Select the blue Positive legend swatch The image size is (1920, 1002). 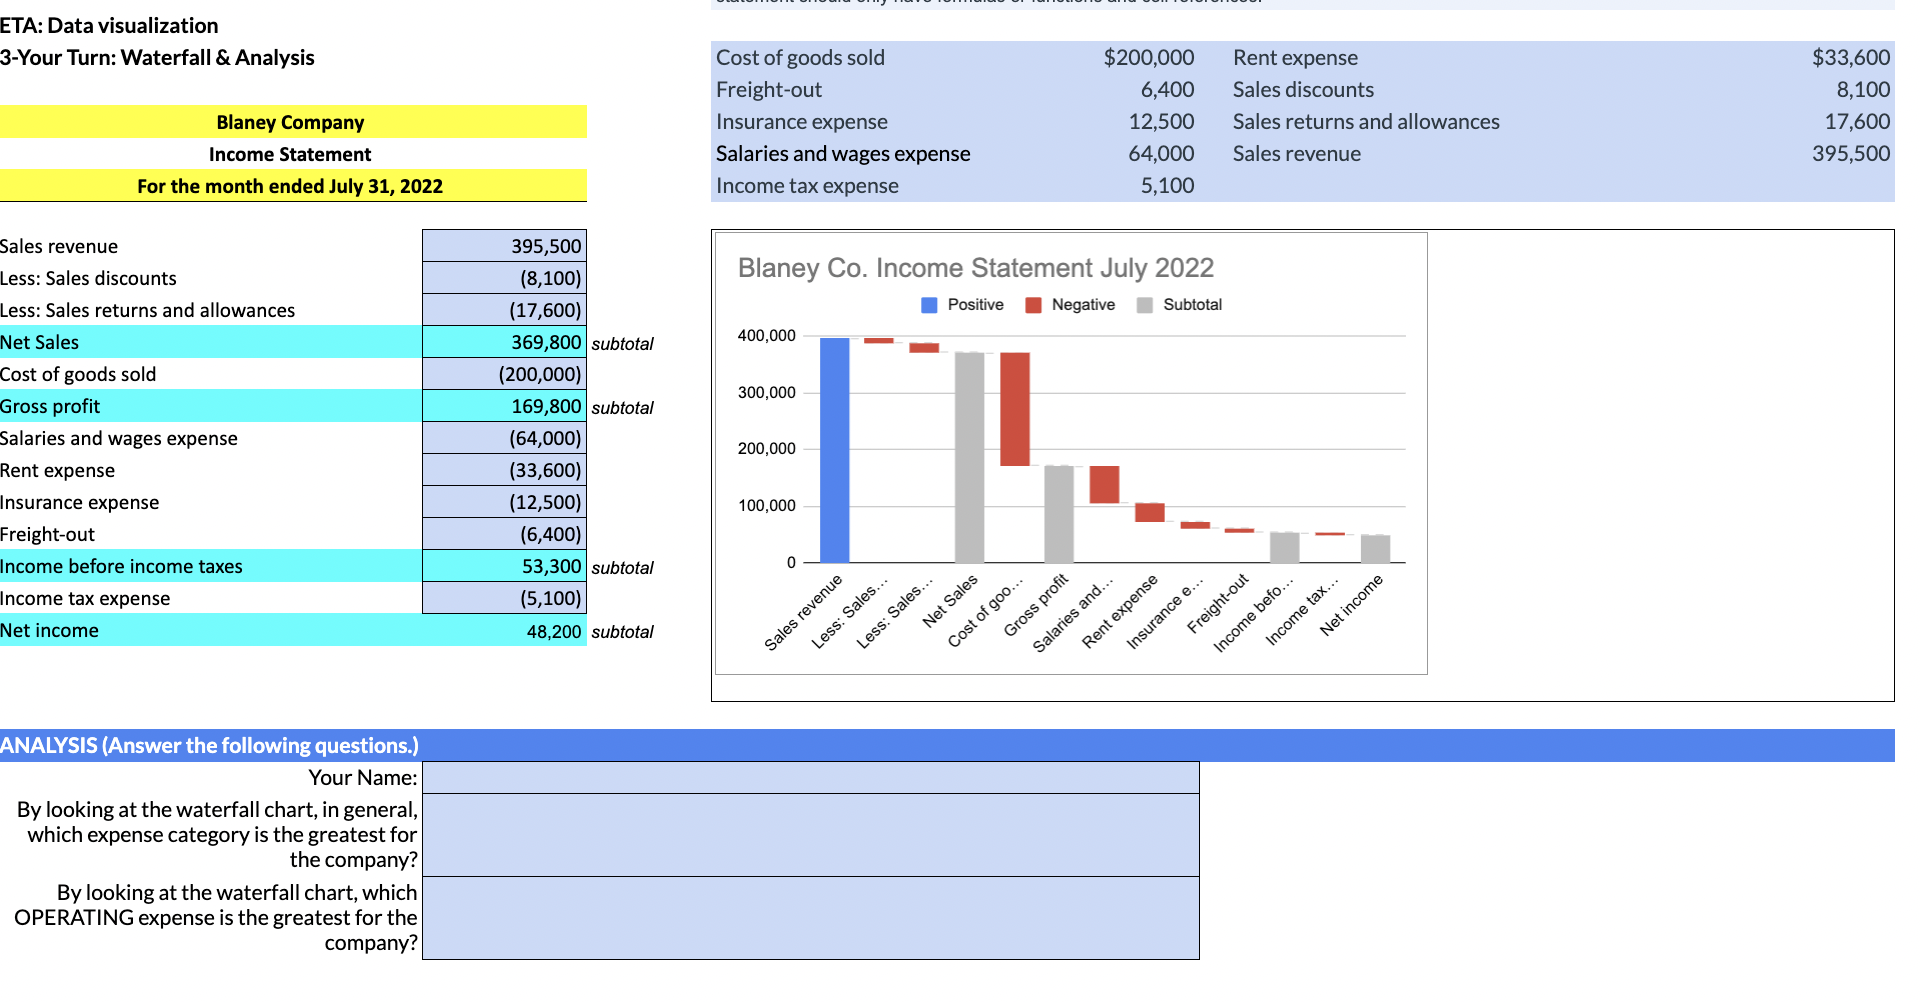click(927, 304)
